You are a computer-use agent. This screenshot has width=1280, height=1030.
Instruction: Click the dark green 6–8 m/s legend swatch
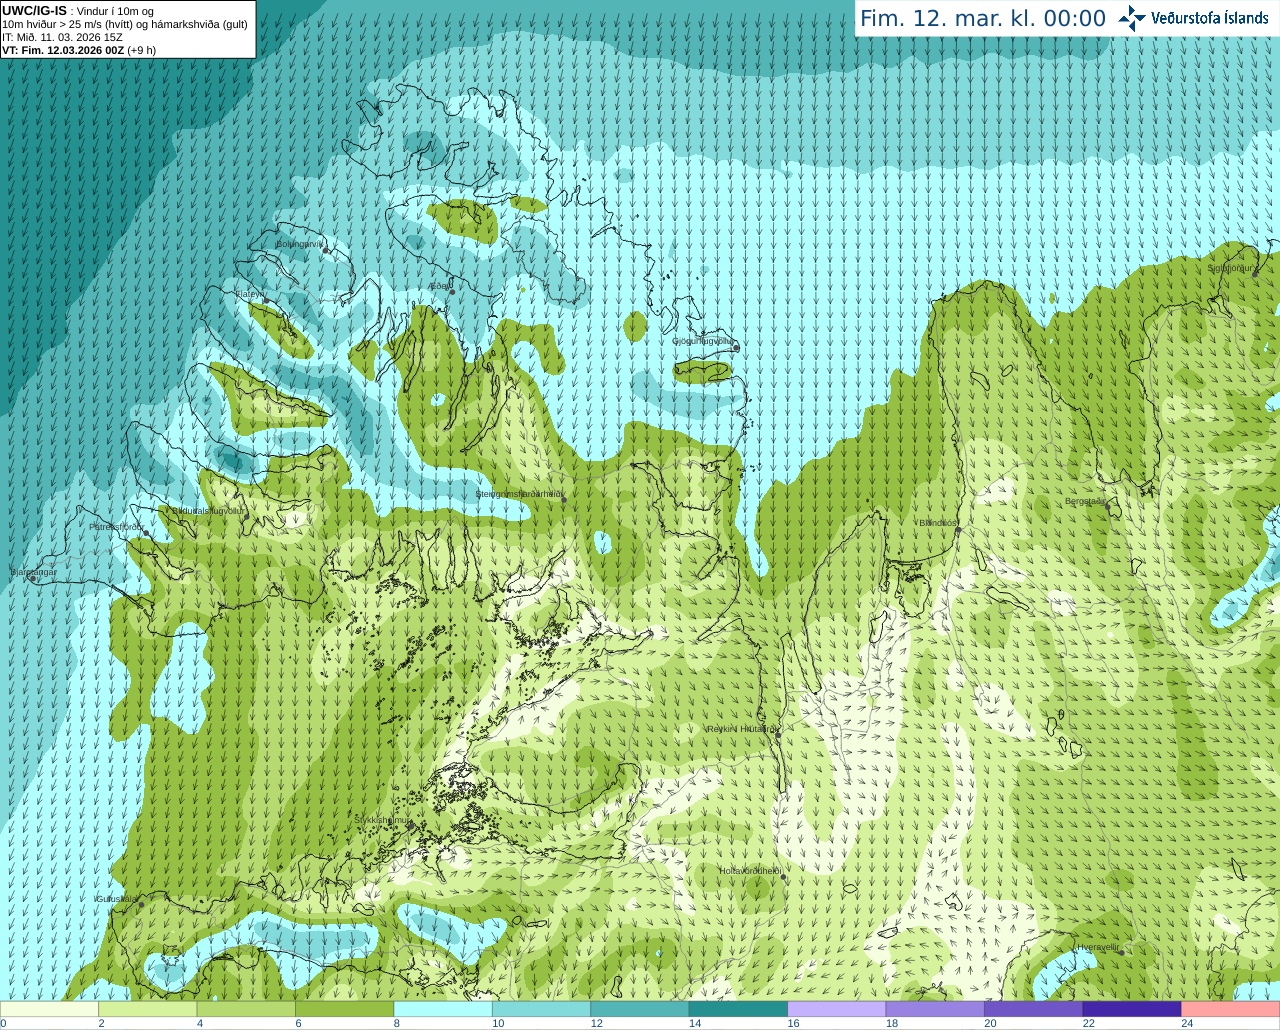[344, 1009]
